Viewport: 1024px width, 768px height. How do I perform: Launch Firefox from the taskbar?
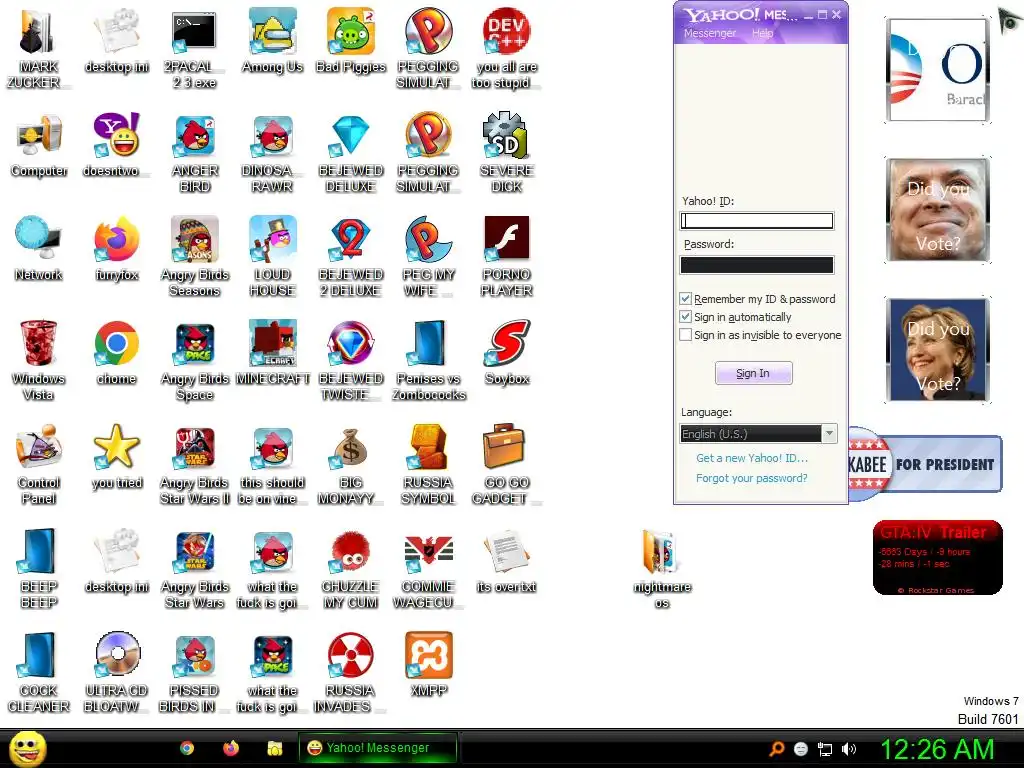click(231, 748)
